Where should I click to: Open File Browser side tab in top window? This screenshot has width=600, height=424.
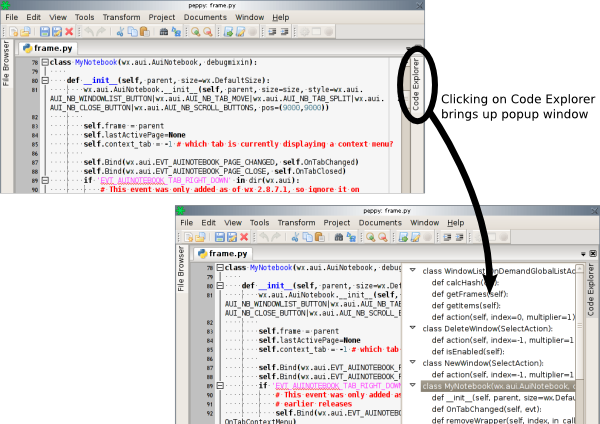[x=7, y=65]
